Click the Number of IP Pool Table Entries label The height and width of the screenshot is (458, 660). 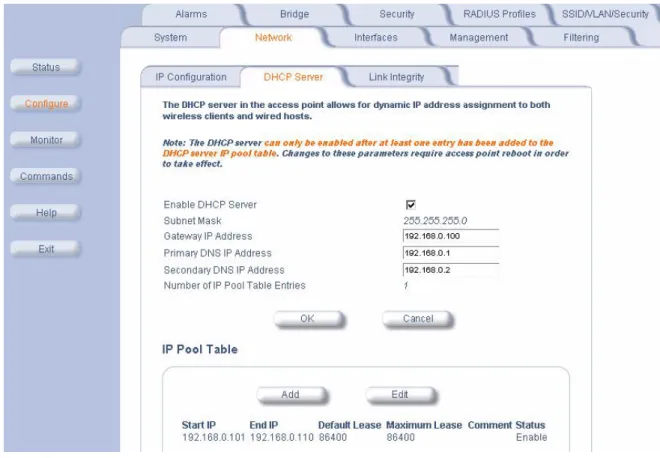click(234, 285)
